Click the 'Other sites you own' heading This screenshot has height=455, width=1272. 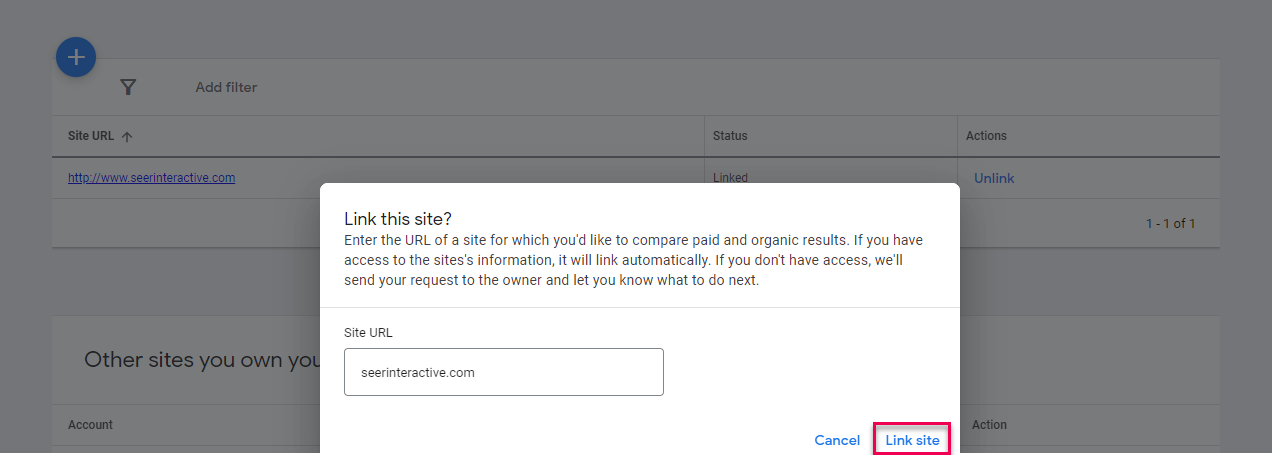pyautogui.click(x=200, y=360)
